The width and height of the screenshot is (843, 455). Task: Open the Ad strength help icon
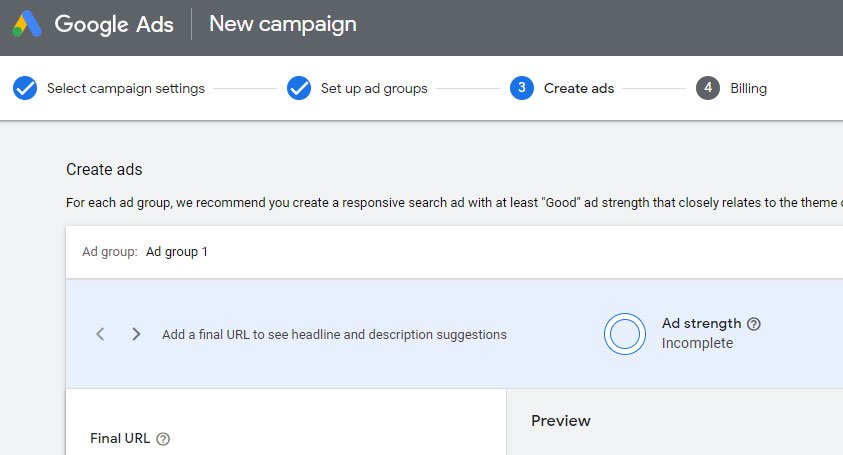click(x=754, y=324)
